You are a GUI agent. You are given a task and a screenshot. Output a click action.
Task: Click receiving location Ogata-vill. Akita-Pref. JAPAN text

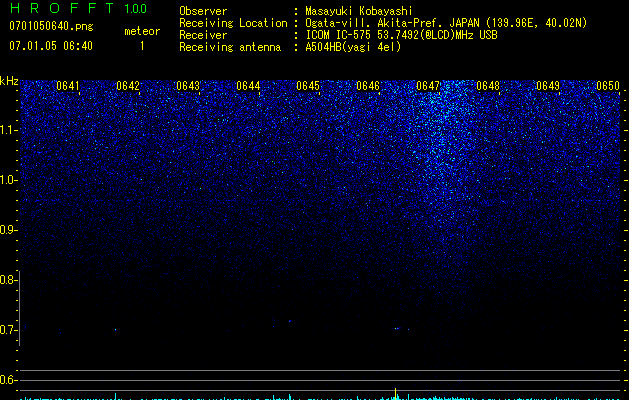point(446,23)
